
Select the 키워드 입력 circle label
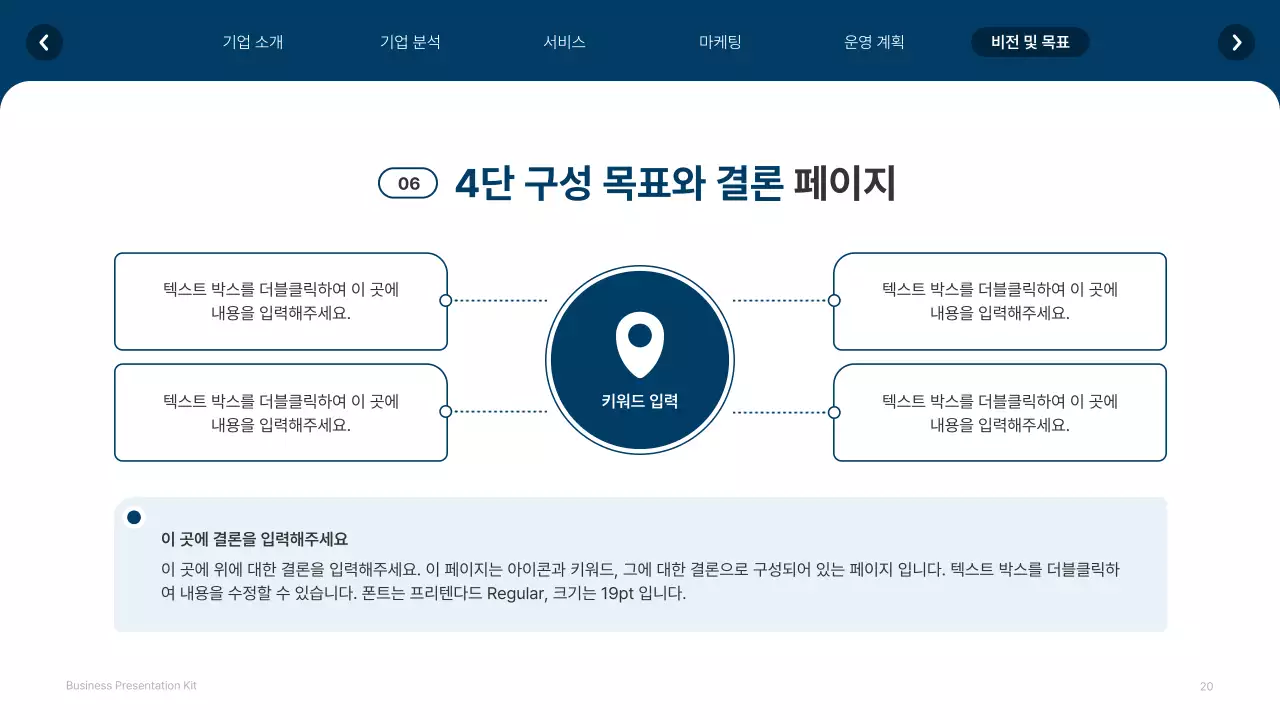click(639, 400)
